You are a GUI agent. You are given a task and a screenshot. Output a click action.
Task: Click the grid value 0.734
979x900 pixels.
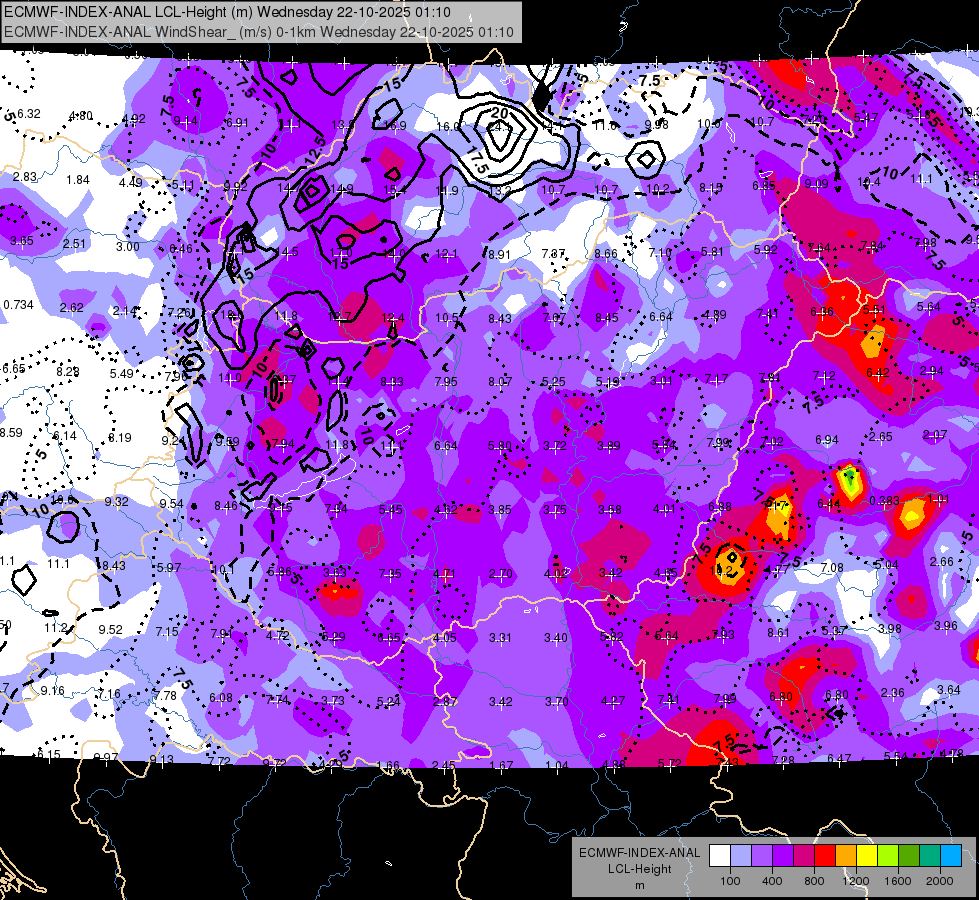click(19, 305)
